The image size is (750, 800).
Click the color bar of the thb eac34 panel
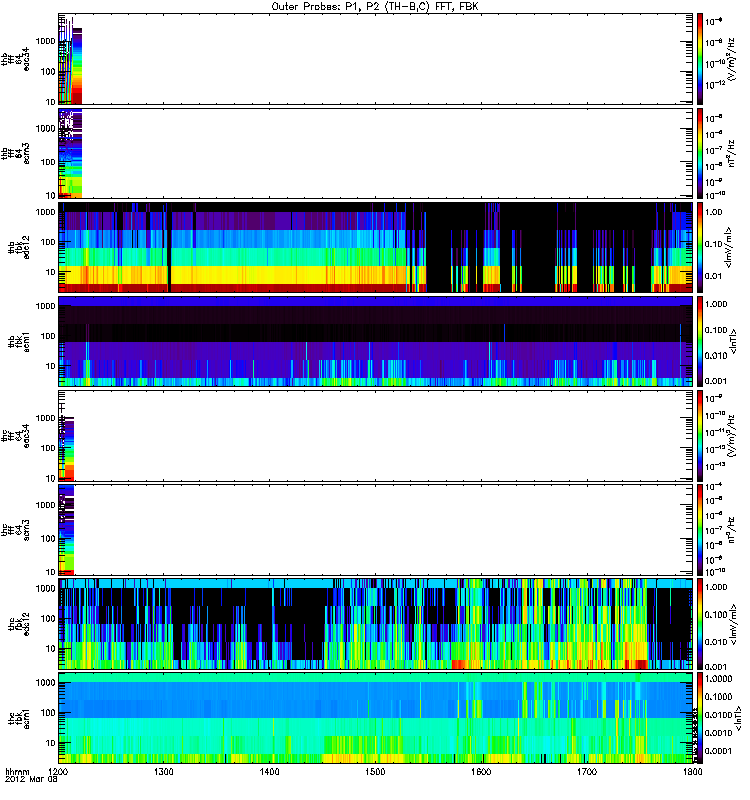700,59
